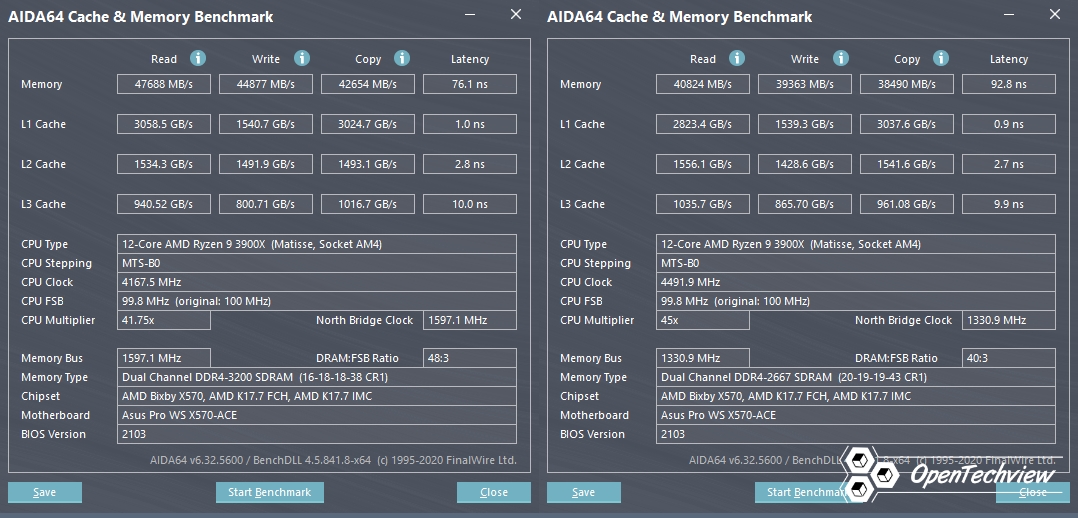
Task: Close the left AIDA64 window via X
Action: (x=516, y=14)
